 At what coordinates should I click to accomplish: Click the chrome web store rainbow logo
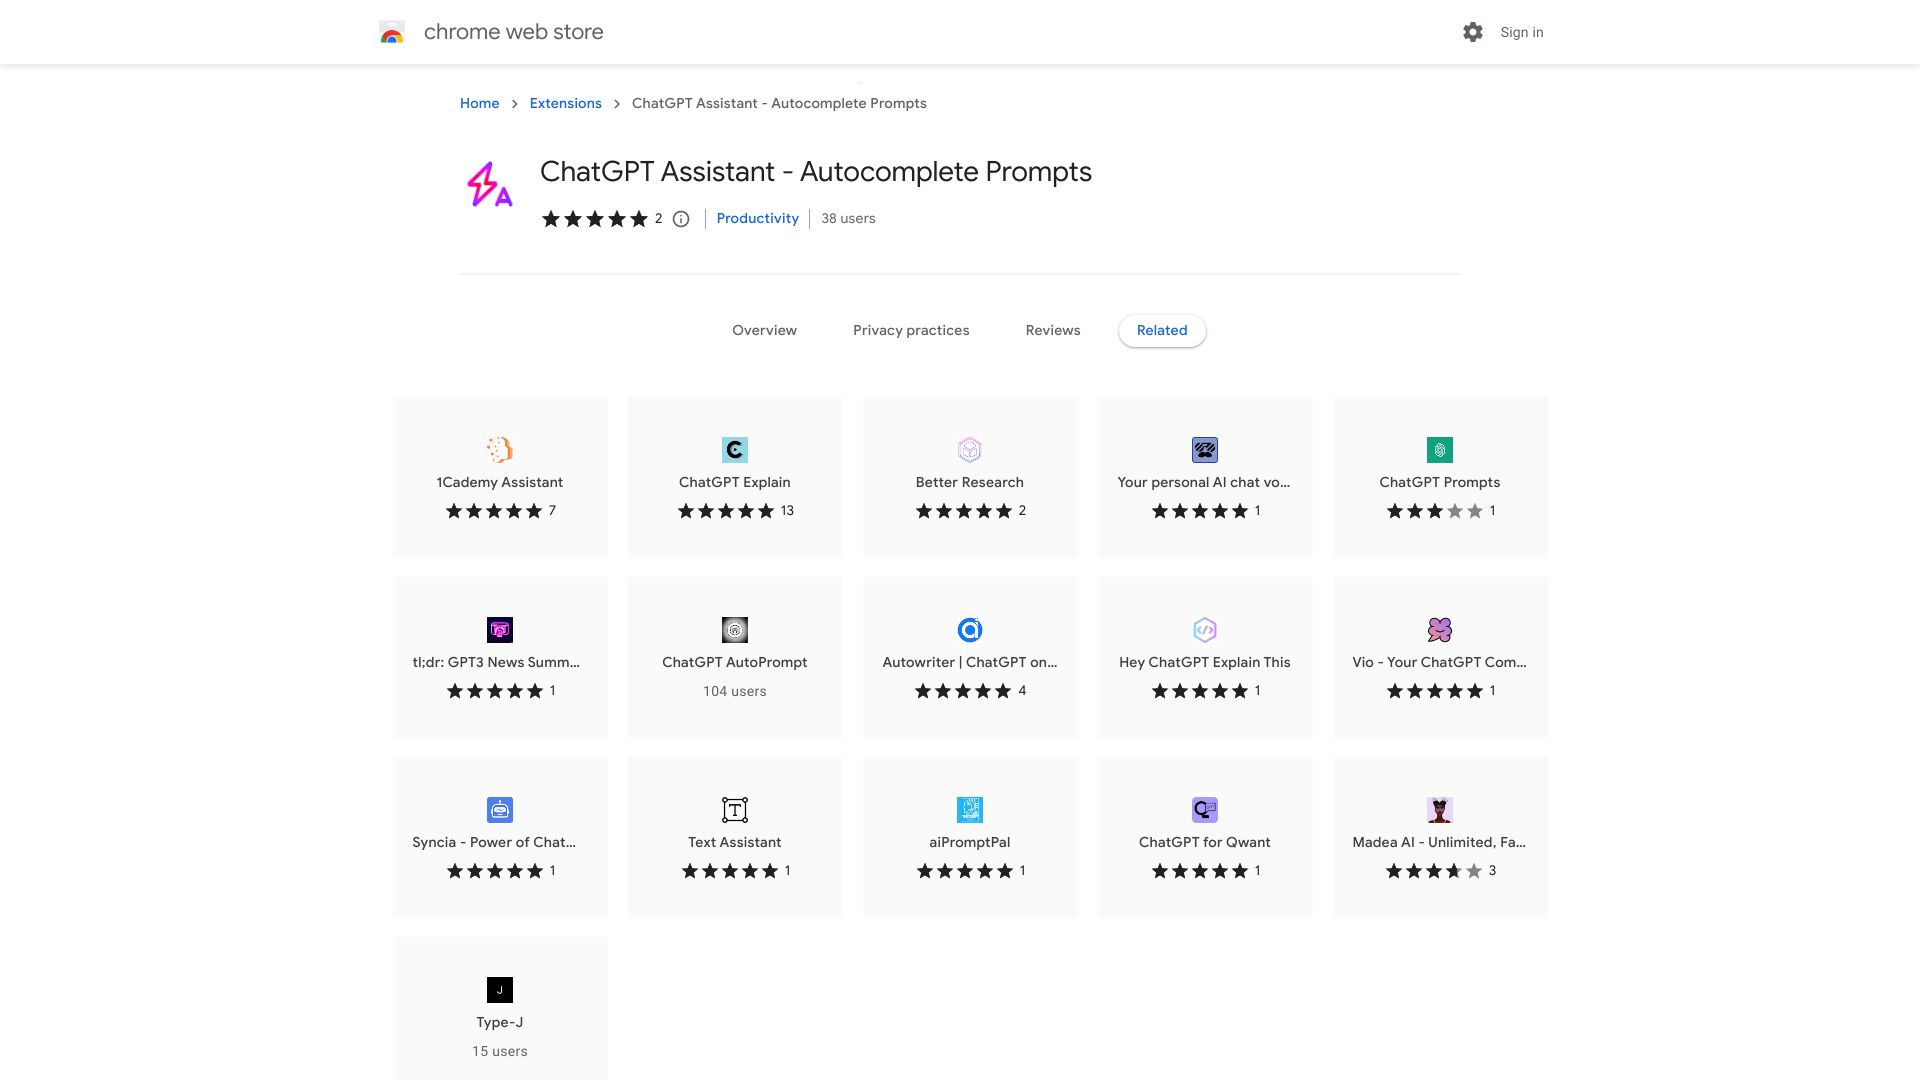point(393,32)
